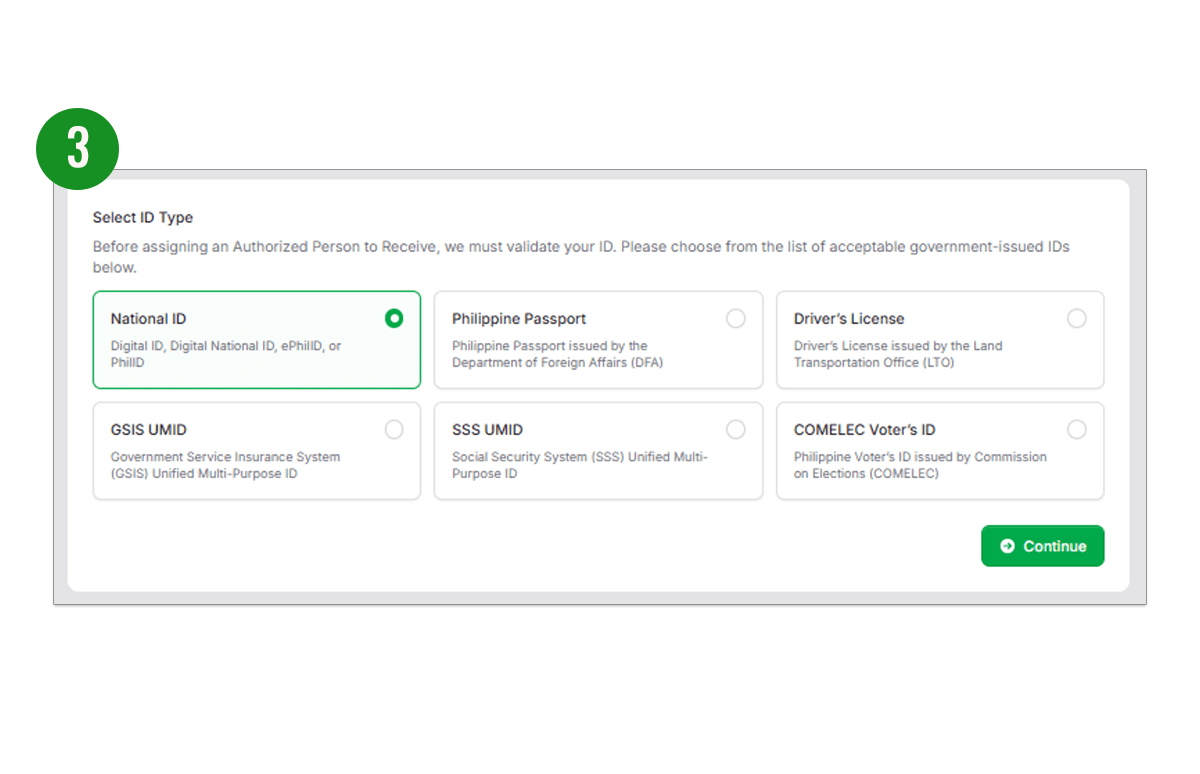Viewport: 1200px width, 774px height.
Task: Click the GSIS UMID card title
Action: (151, 430)
